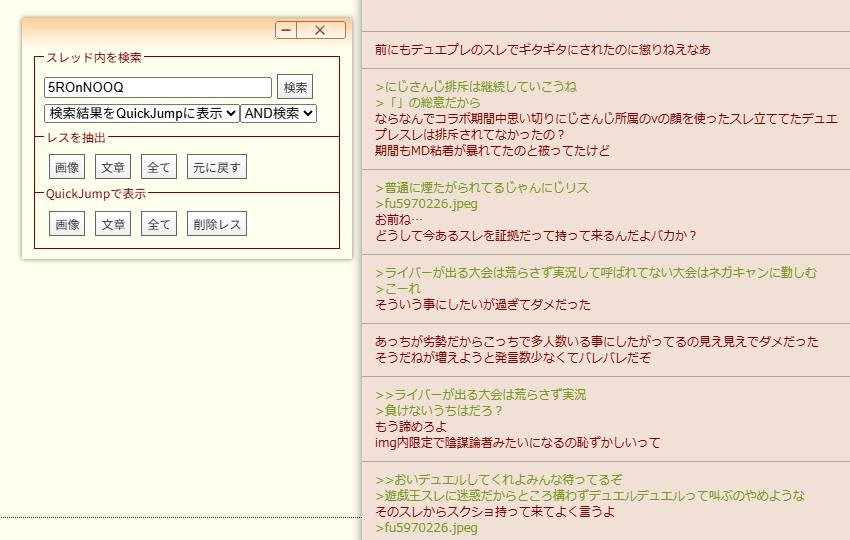Screen dimensions: 850x540
Task: Click quoted line >にじさんじ排斥は継続していこうね
Action: [476, 87]
